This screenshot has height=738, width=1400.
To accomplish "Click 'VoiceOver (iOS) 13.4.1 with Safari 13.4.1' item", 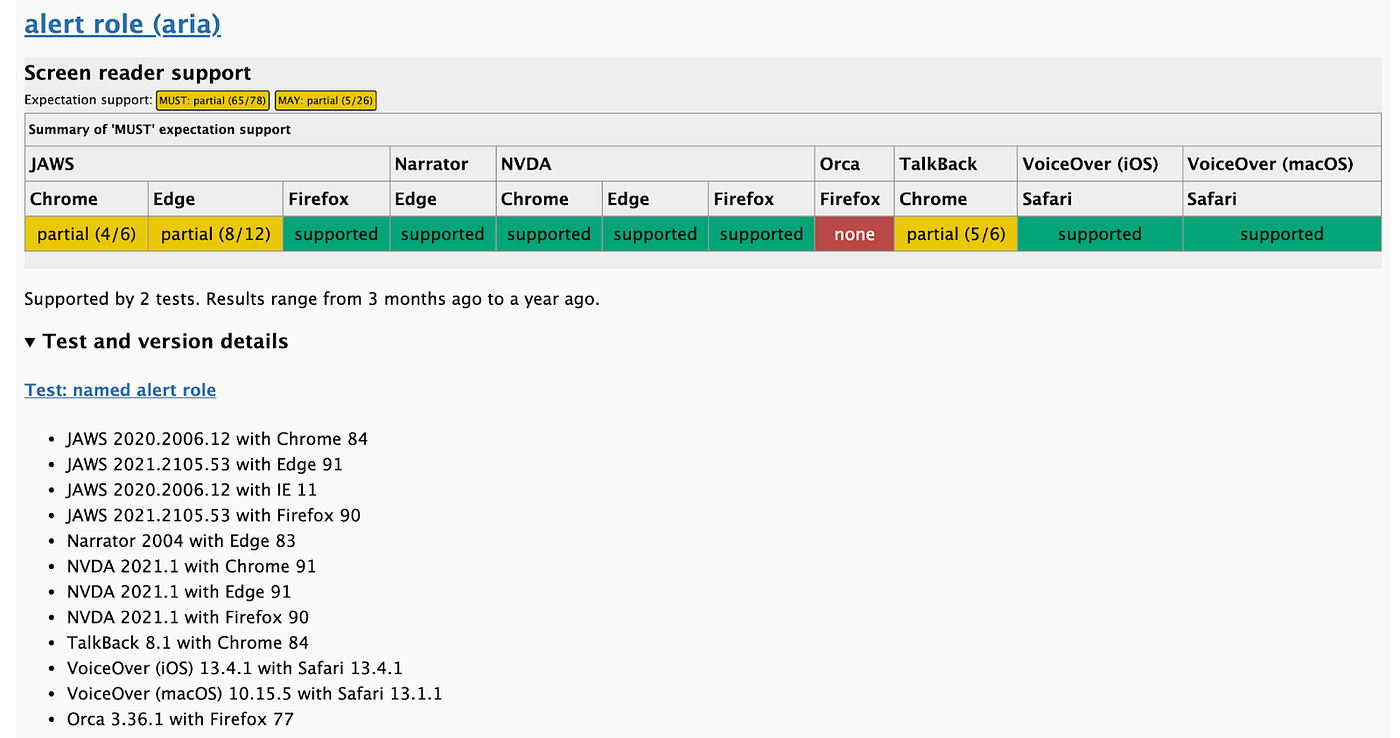I will pos(235,668).
